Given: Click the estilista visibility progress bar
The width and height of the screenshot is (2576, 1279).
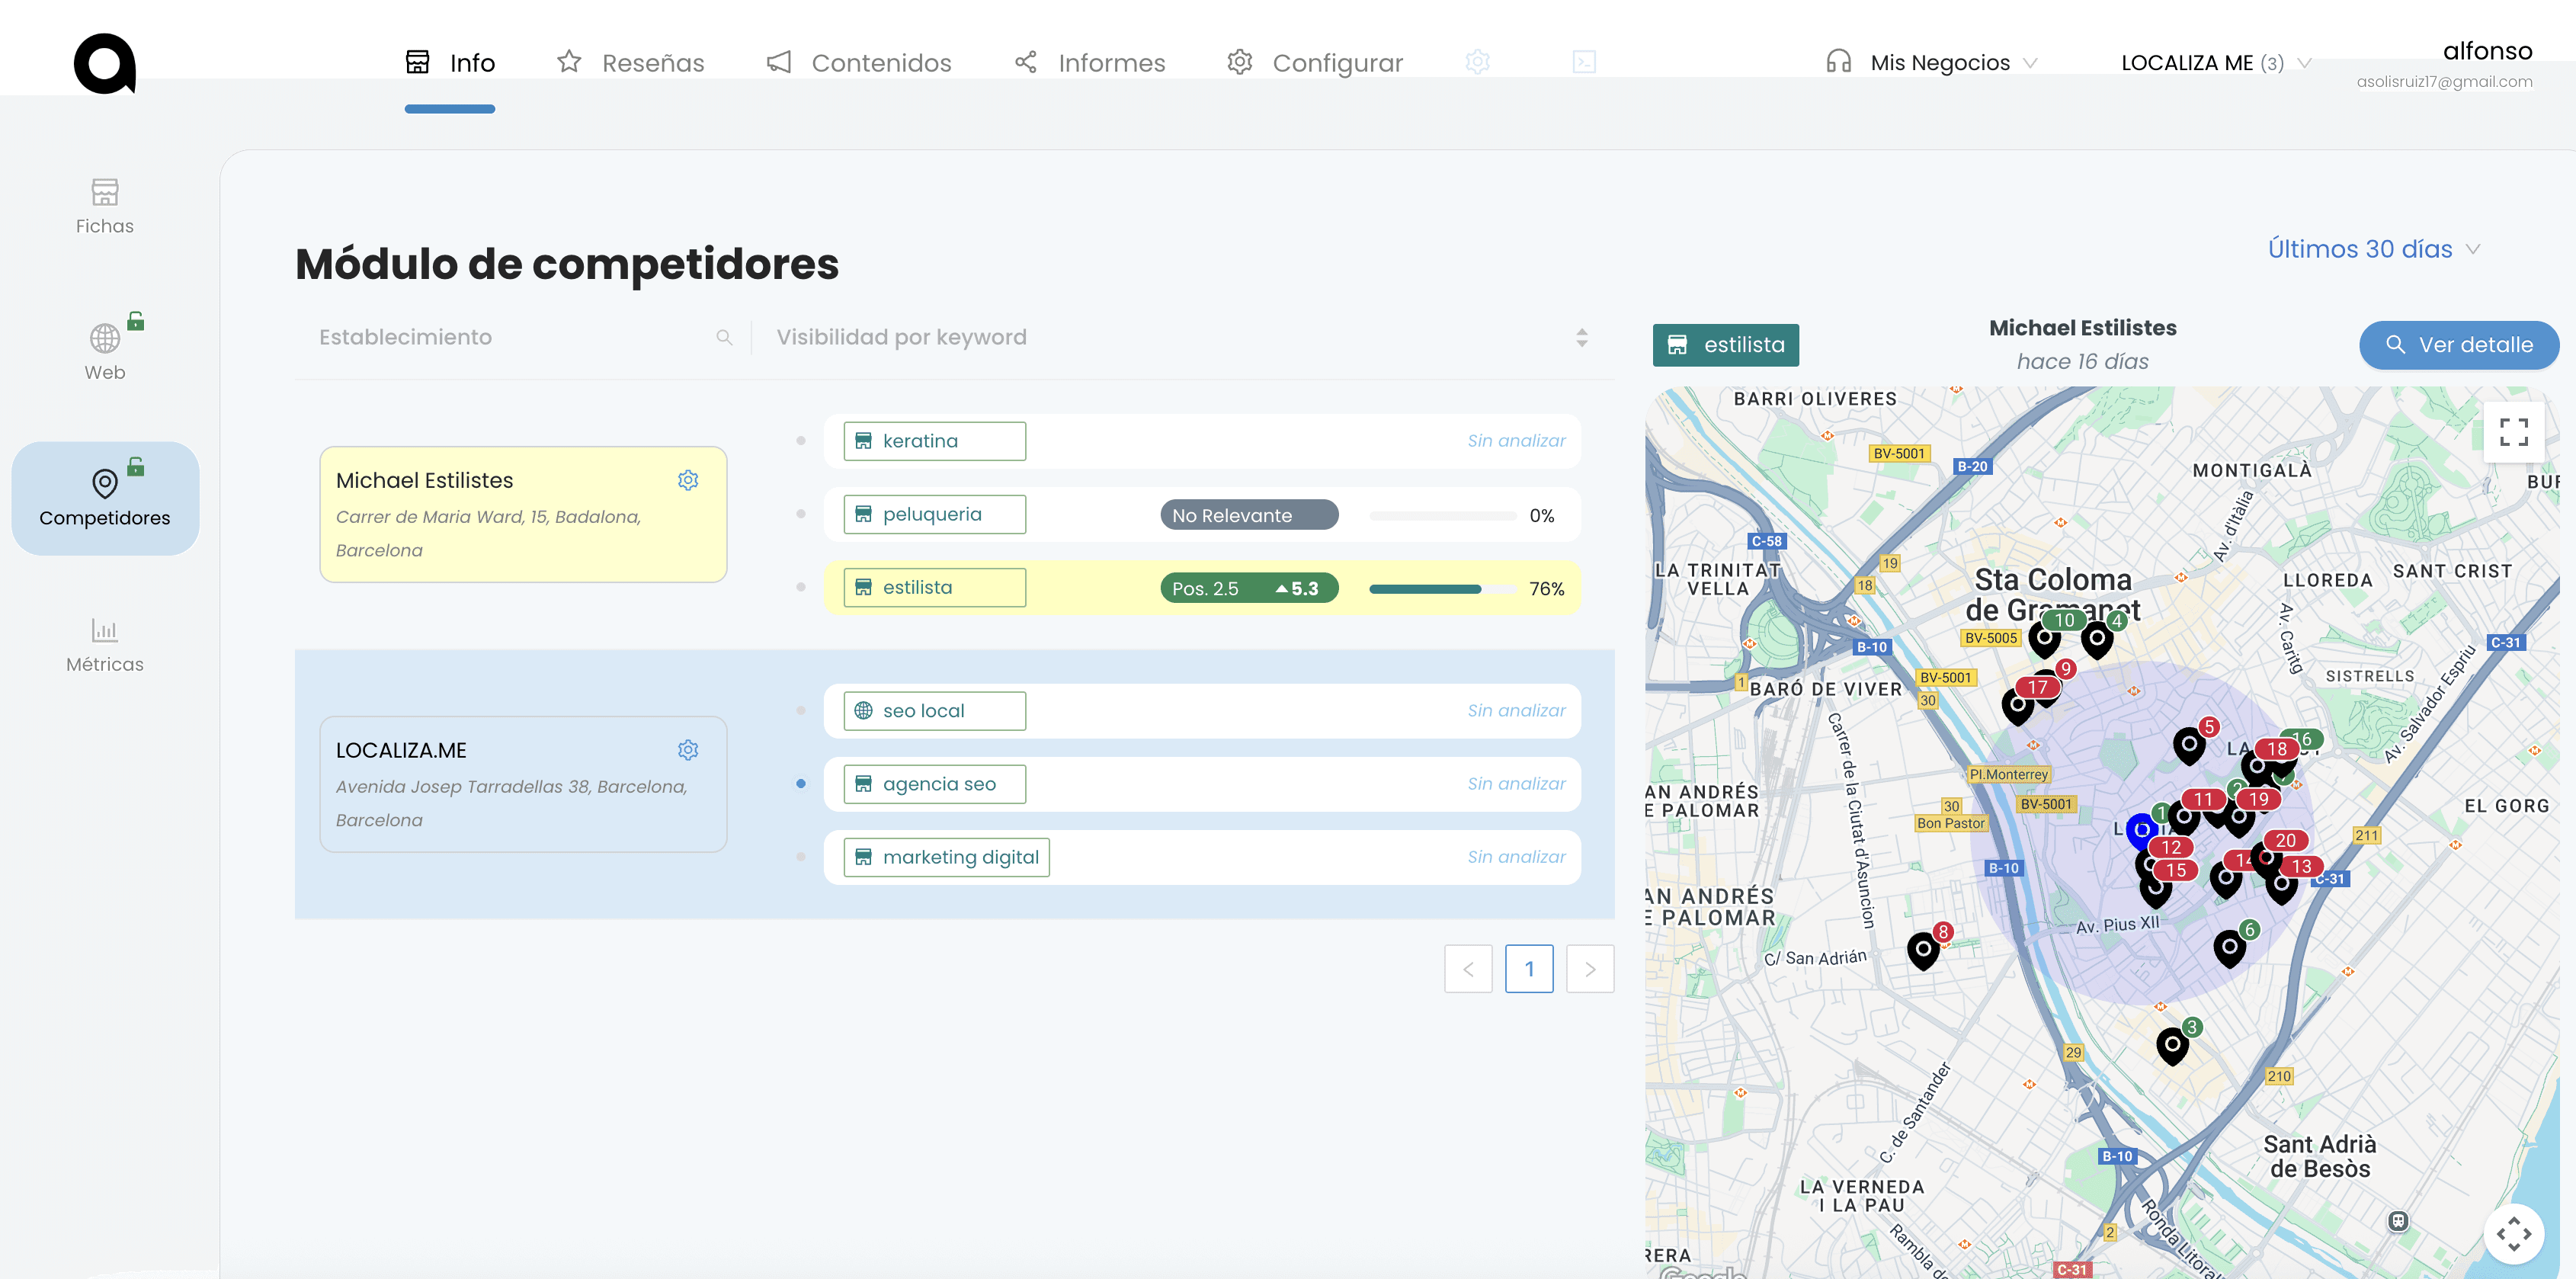Looking at the screenshot, I should [x=1442, y=589].
